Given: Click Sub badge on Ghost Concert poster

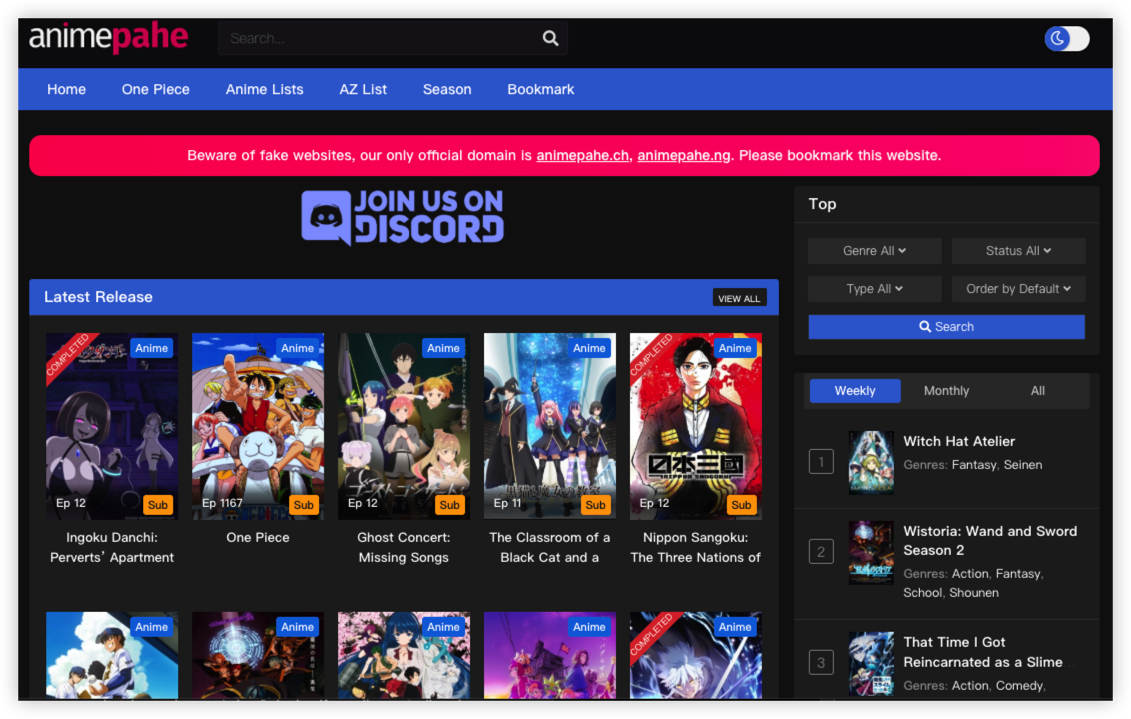Looking at the screenshot, I should coord(449,505).
